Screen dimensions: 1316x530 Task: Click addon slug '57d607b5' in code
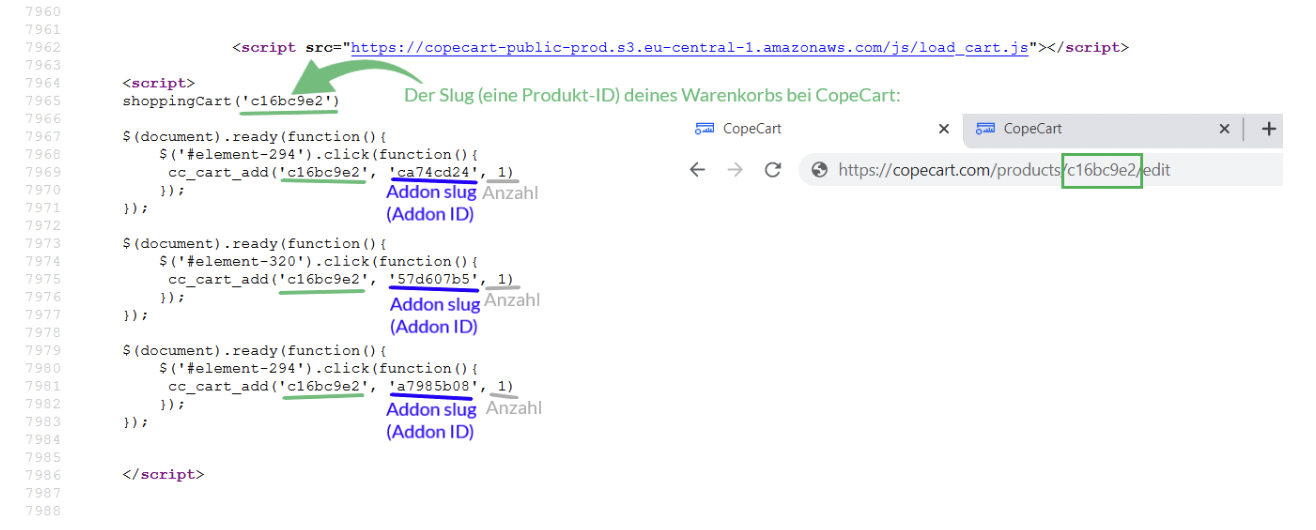click(435, 279)
